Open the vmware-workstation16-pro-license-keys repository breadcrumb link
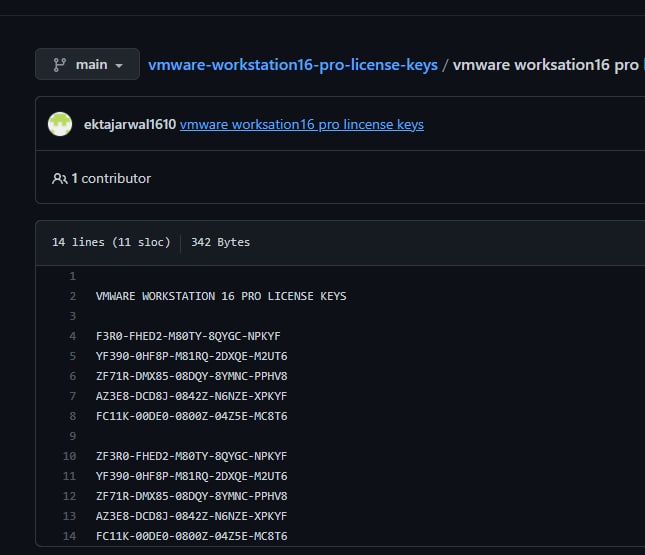This screenshot has width=645, height=555. 293,64
